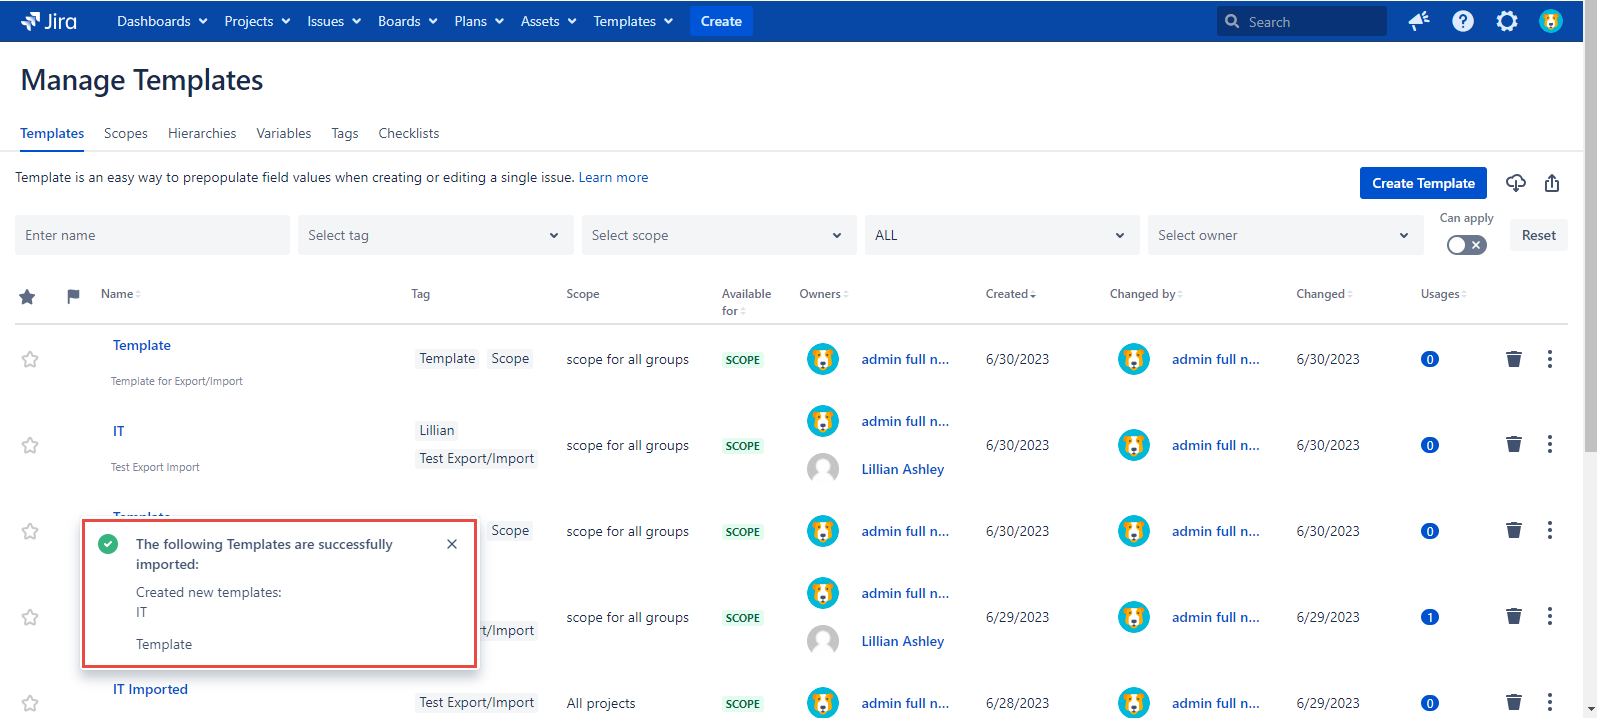Follow the Learn more link
The height and width of the screenshot is (718, 1597).
point(613,177)
